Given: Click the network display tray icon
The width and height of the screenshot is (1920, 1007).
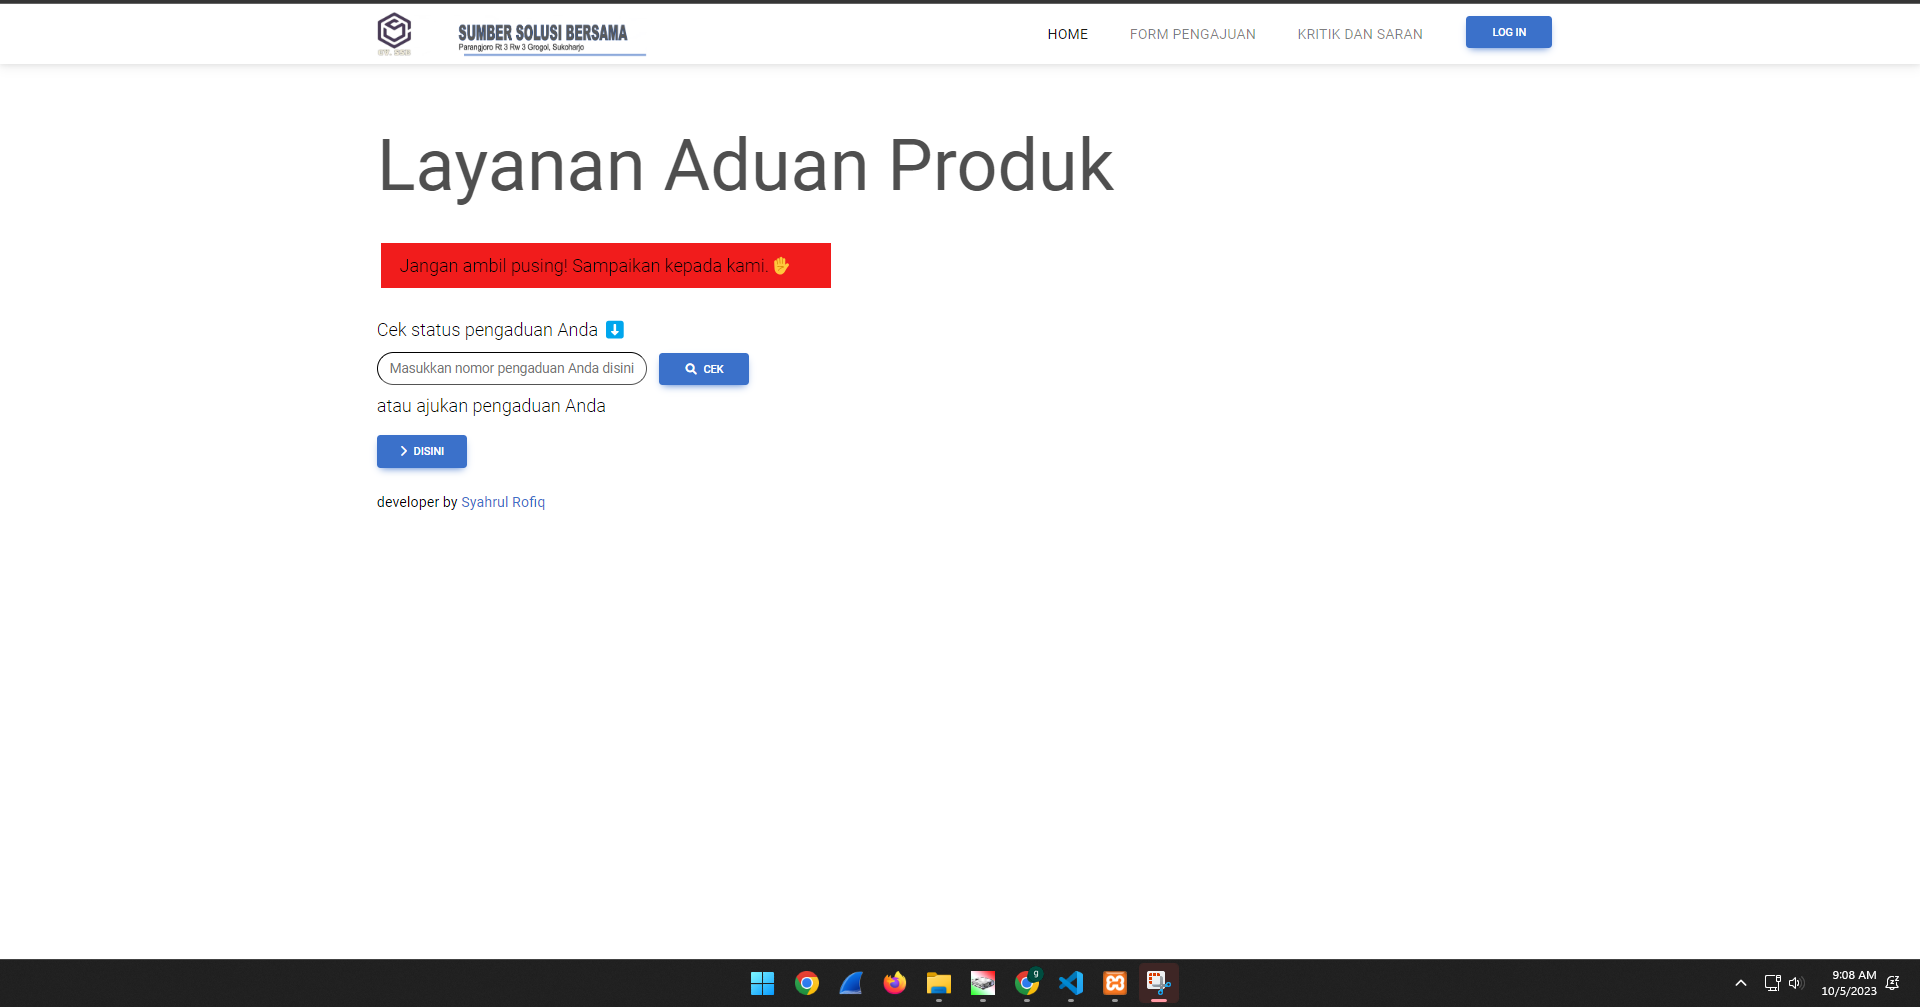Looking at the screenshot, I should pos(1772,983).
